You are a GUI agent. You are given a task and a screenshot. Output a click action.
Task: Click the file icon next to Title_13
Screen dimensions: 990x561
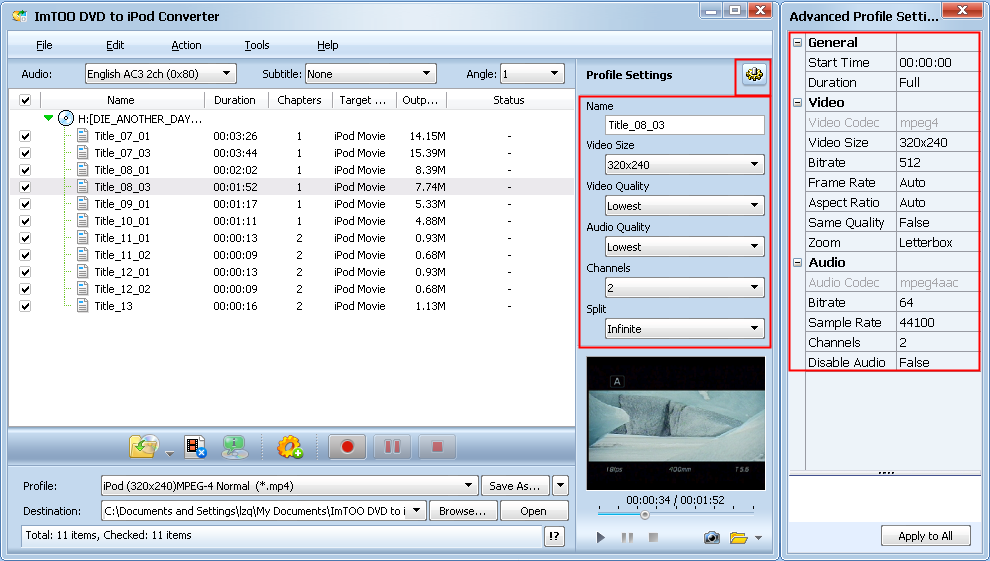tap(83, 306)
